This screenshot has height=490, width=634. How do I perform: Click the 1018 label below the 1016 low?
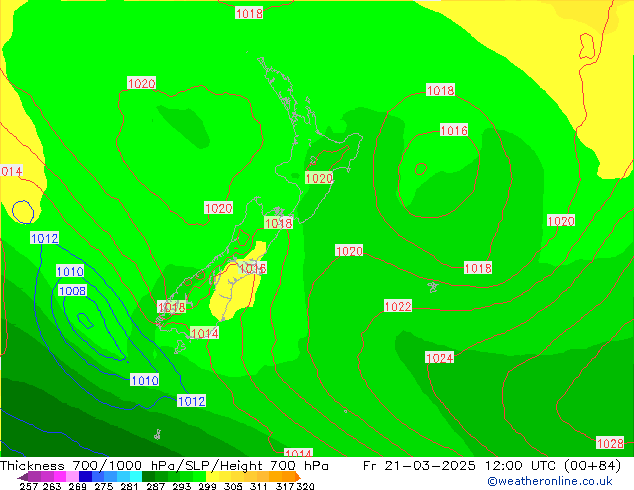pyautogui.click(x=478, y=268)
